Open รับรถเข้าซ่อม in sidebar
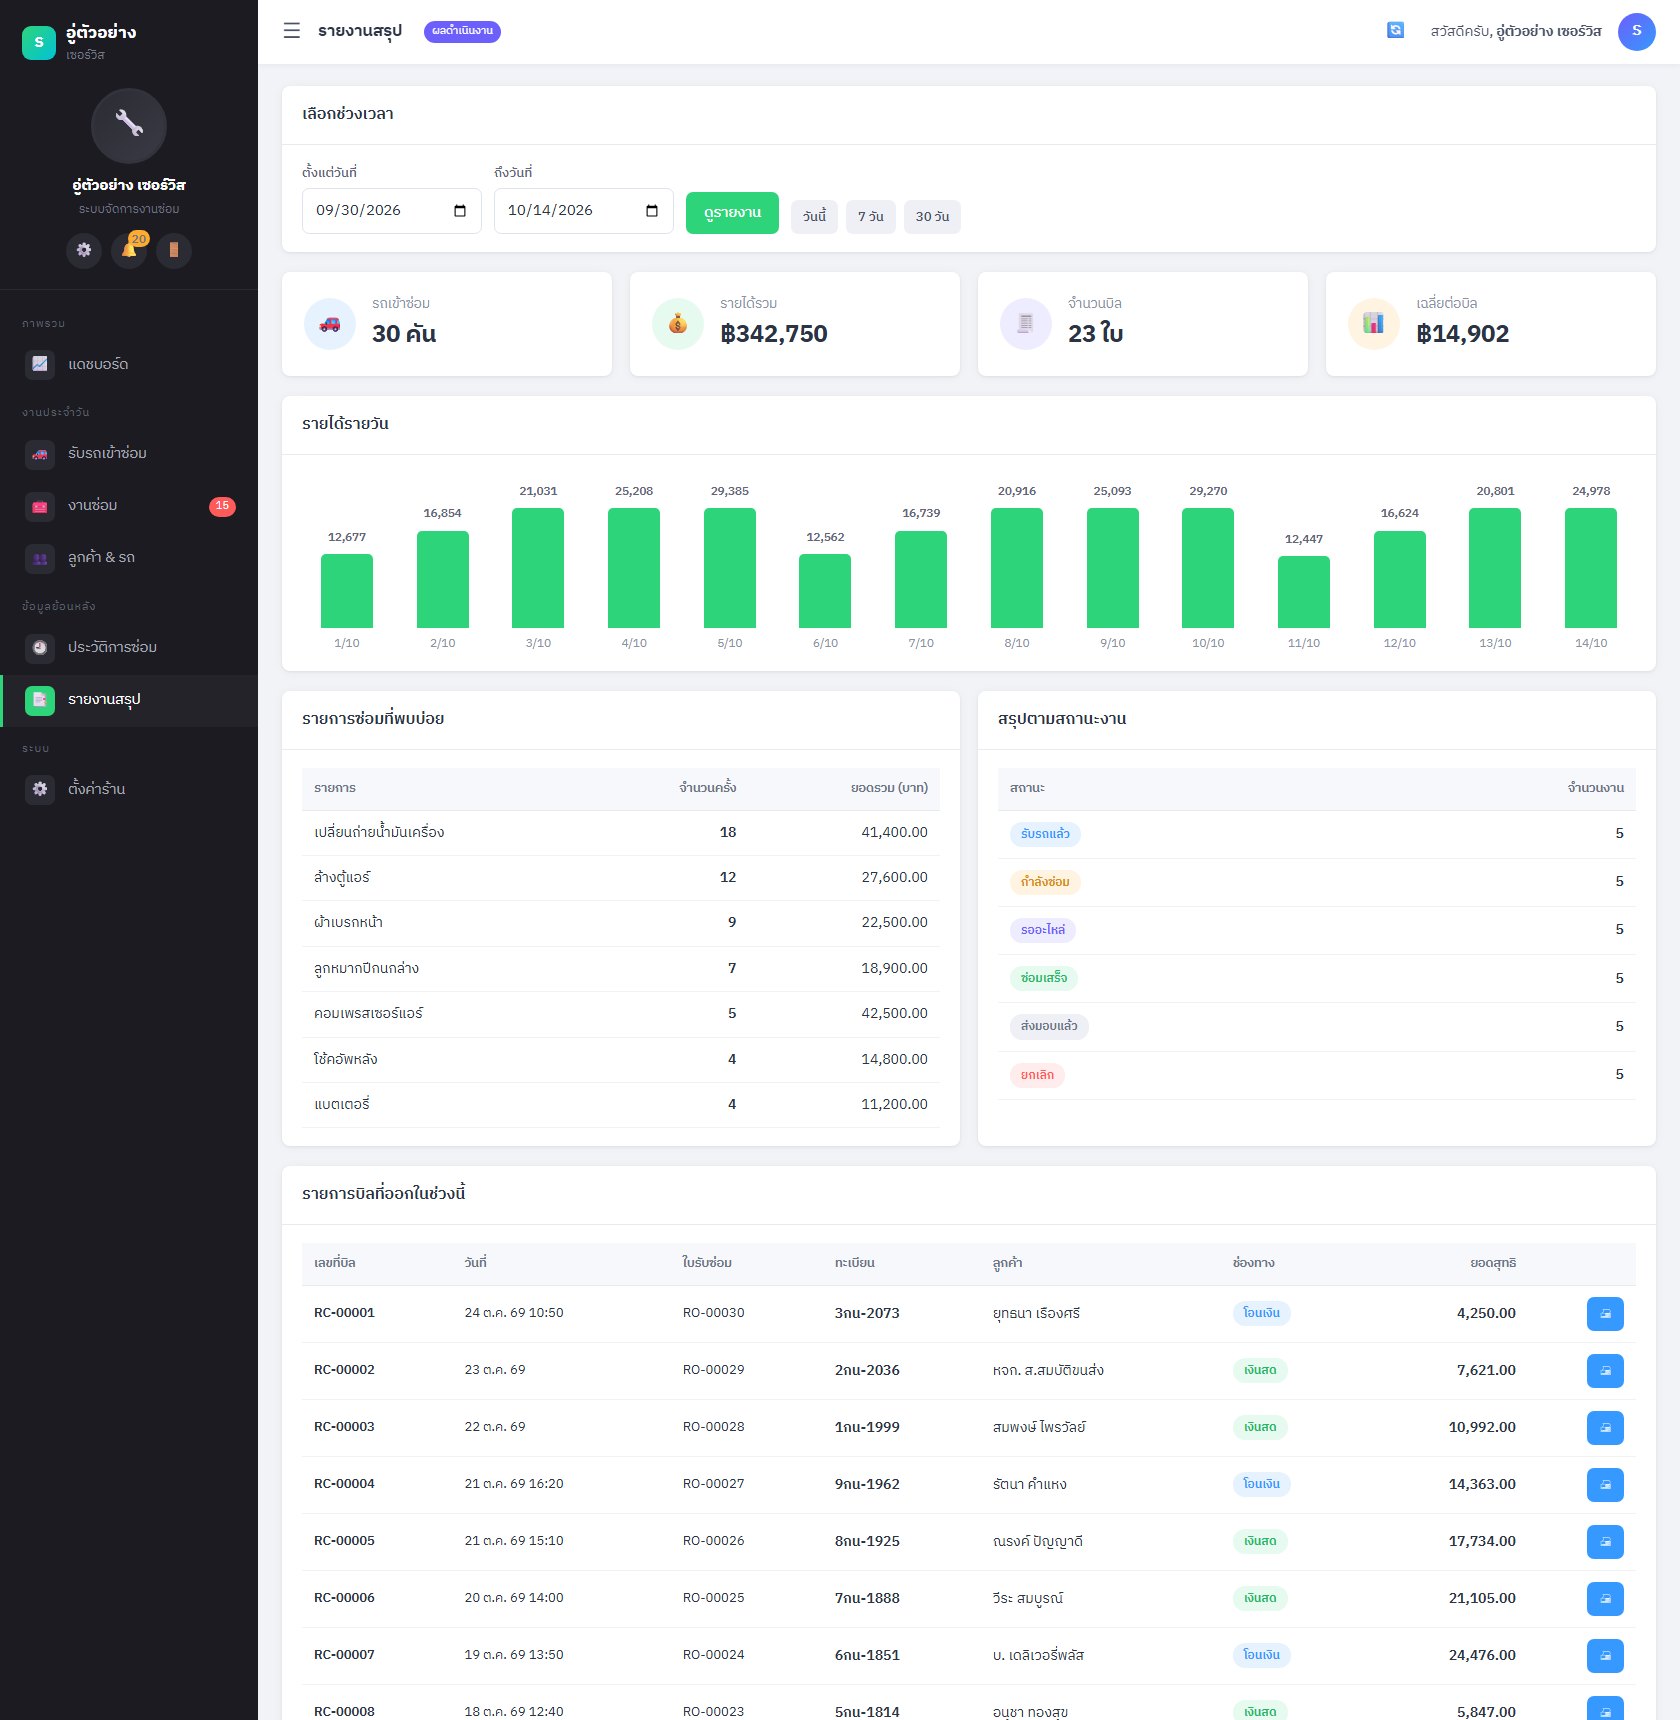This screenshot has height=1720, width=1680. point(129,454)
